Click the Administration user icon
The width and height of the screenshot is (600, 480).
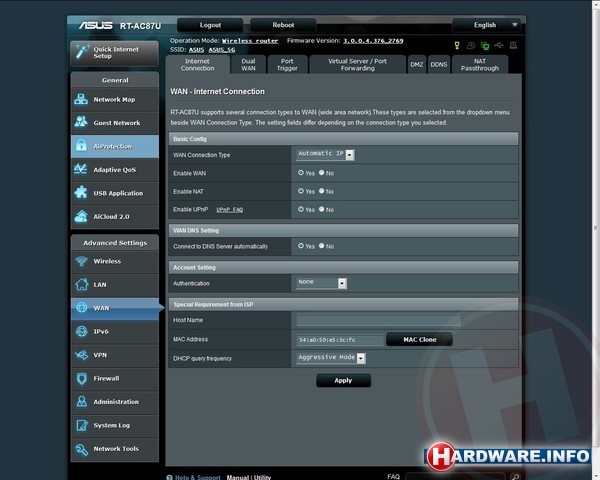(x=81, y=402)
